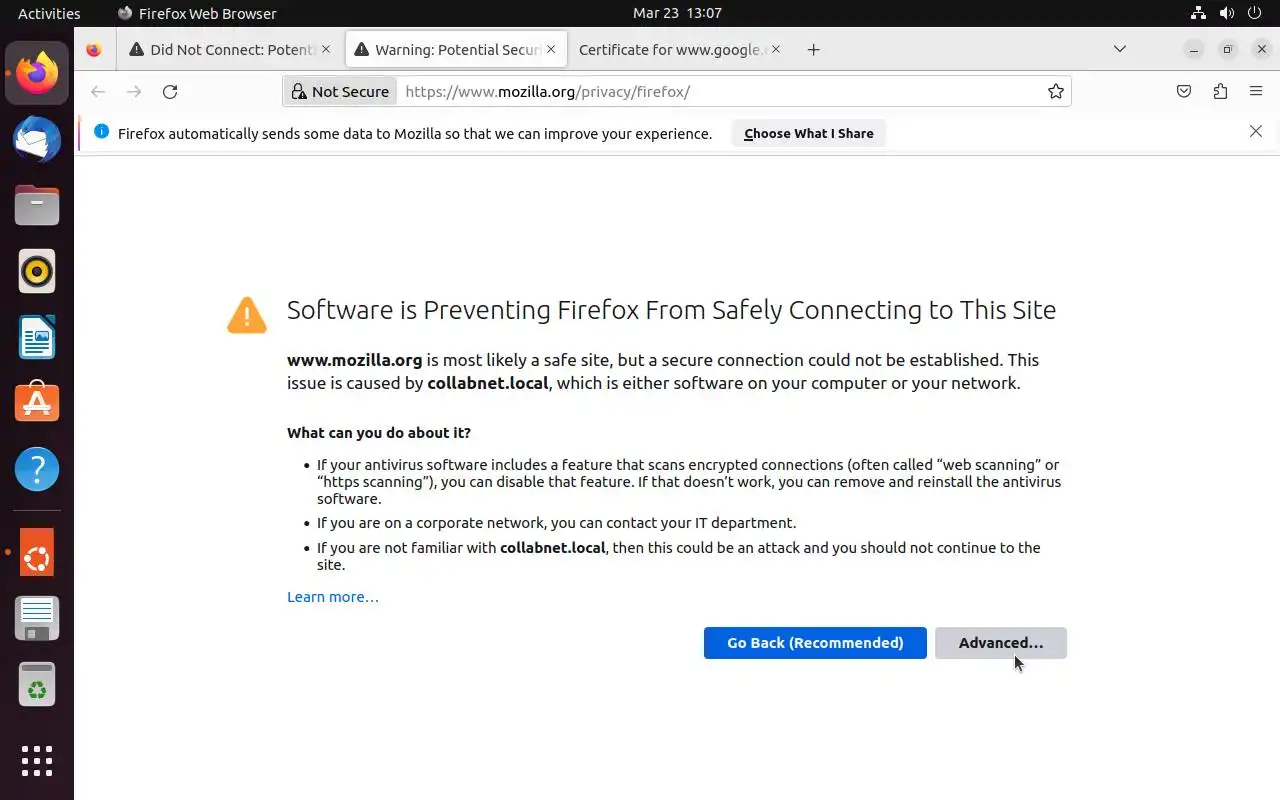The width and height of the screenshot is (1280, 800).
Task: Expand the List all tabs chevron
Action: 1120,49
